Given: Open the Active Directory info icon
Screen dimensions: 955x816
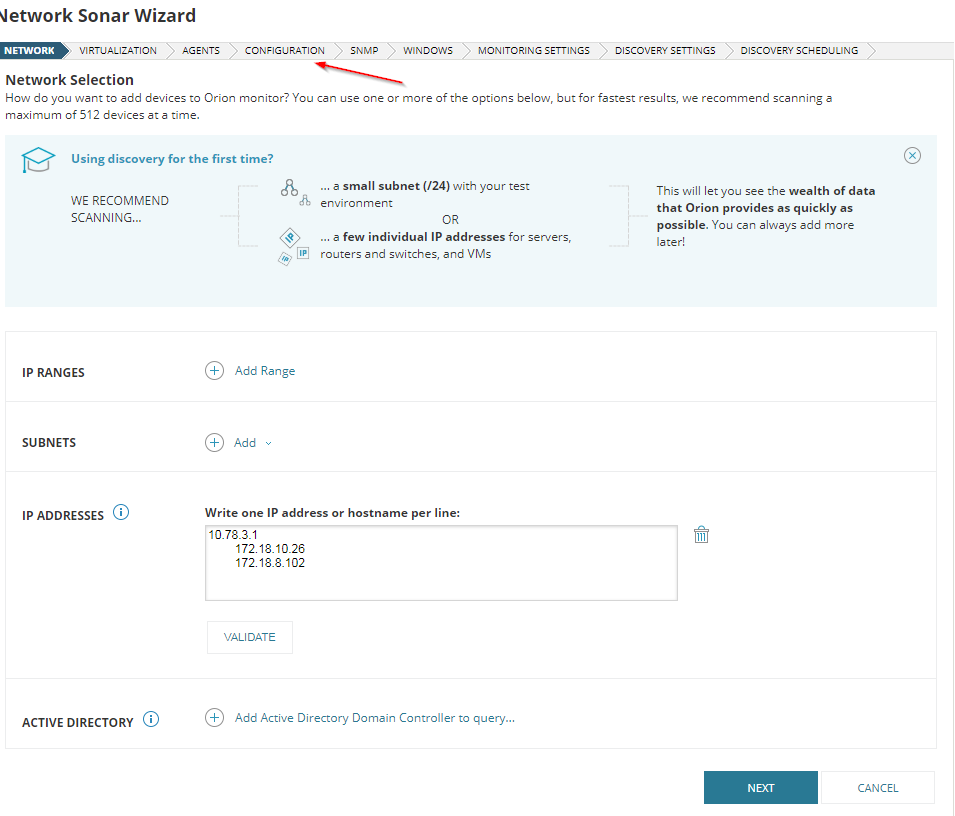Looking at the screenshot, I should pos(151,720).
